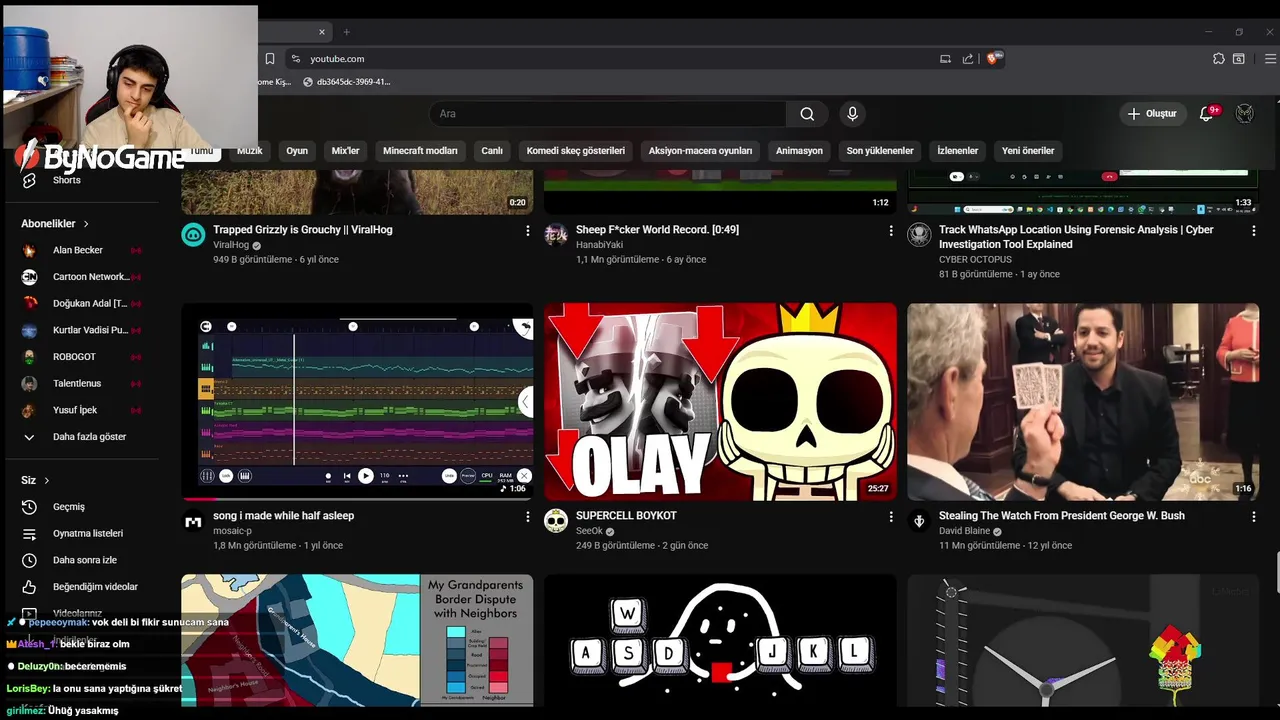Image resolution: width=1280 pixels, height=720 pixels.
Task: Select the Oyun filter chip
Action: [297, 151]
